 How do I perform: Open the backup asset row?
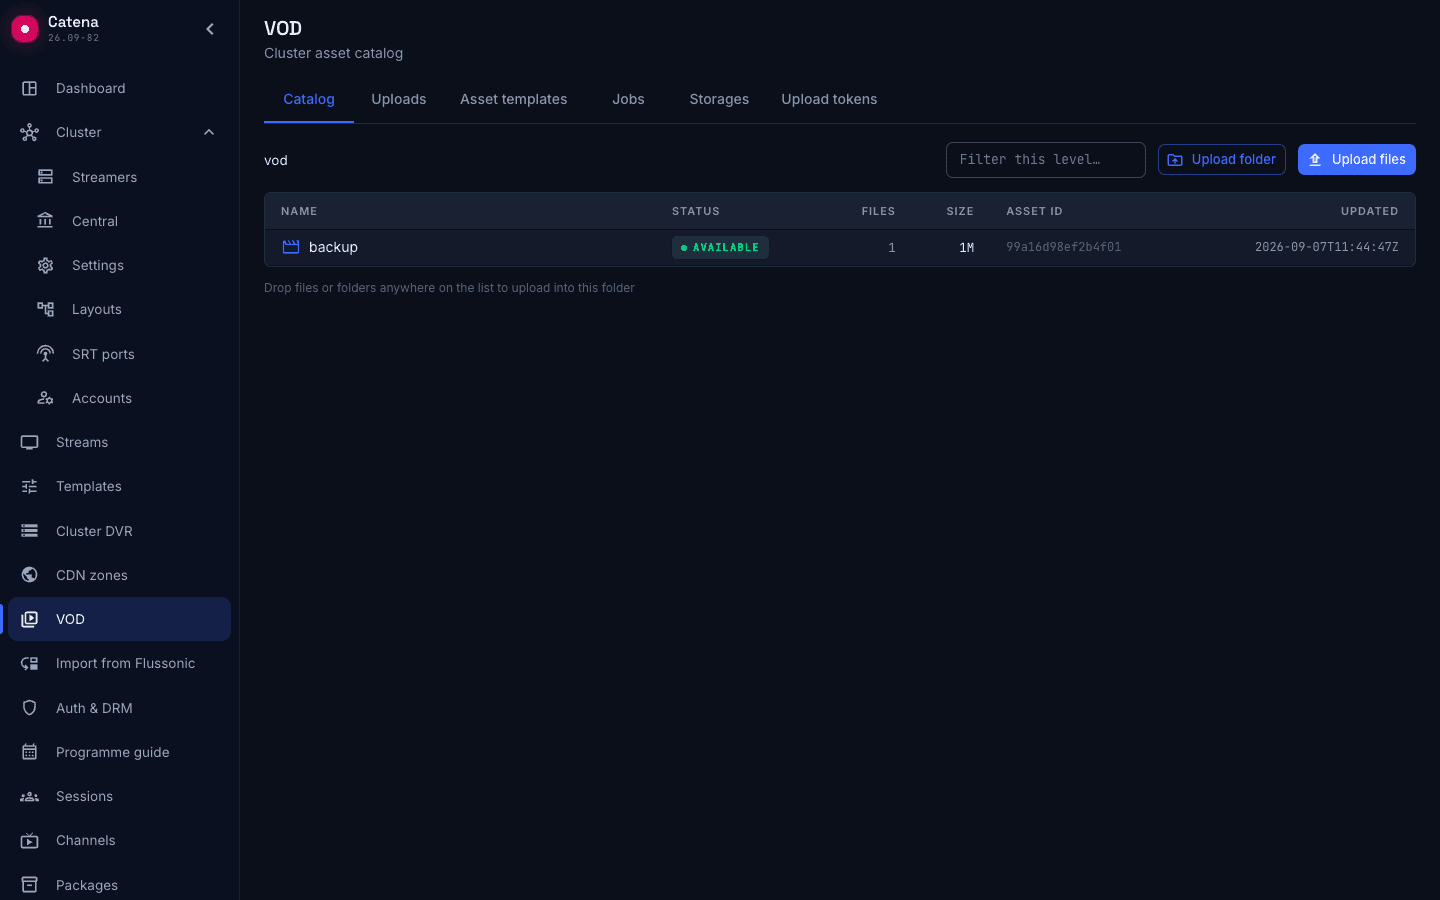coord(840,247)
